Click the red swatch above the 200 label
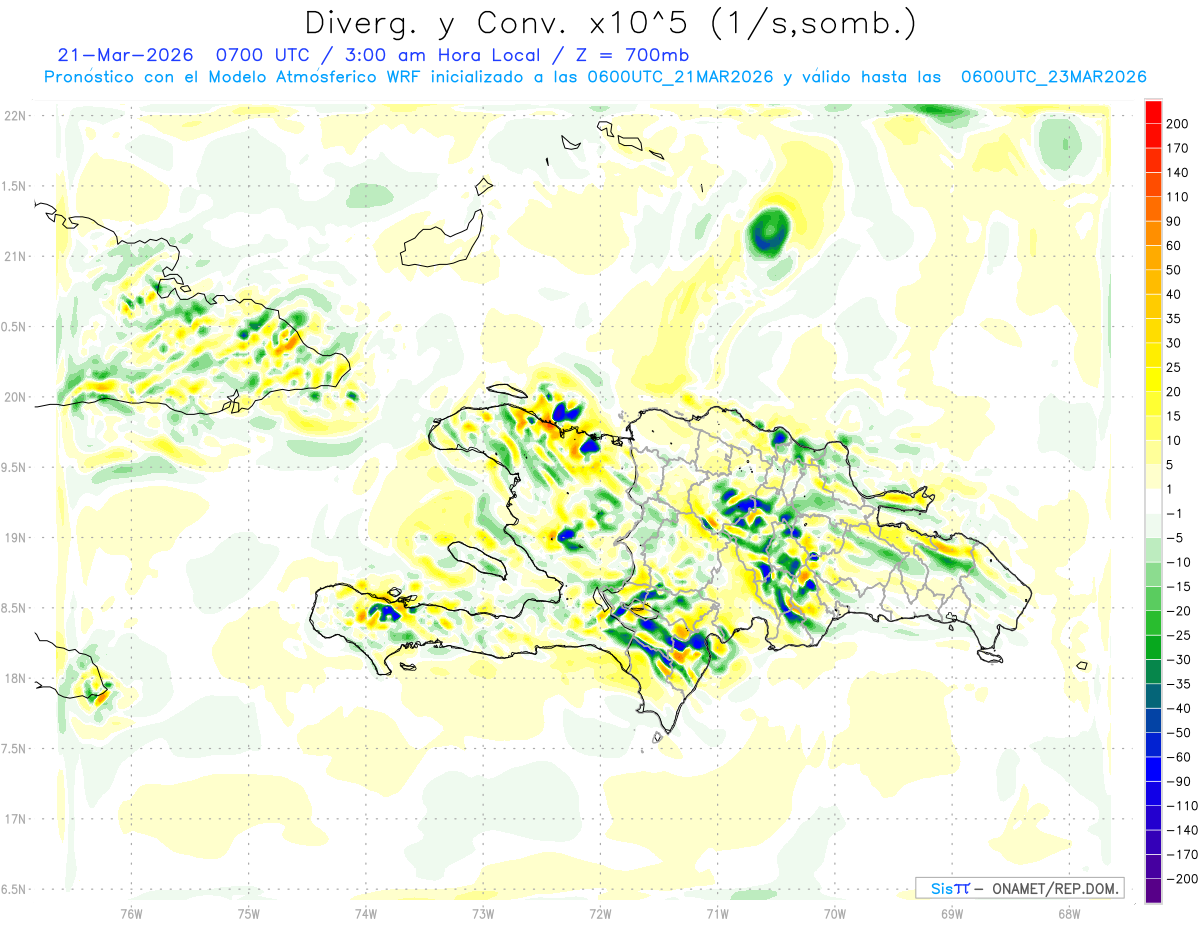 pos(1153,111)
